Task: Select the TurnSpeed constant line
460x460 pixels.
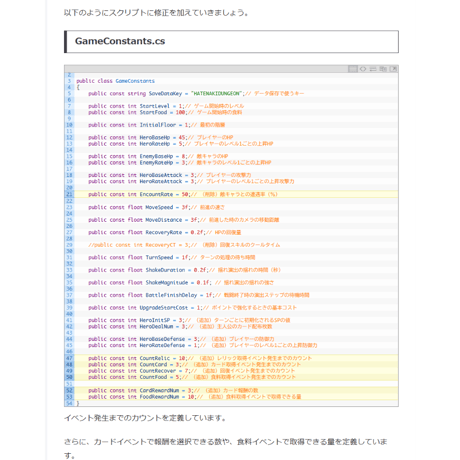Action: point(172,257)
